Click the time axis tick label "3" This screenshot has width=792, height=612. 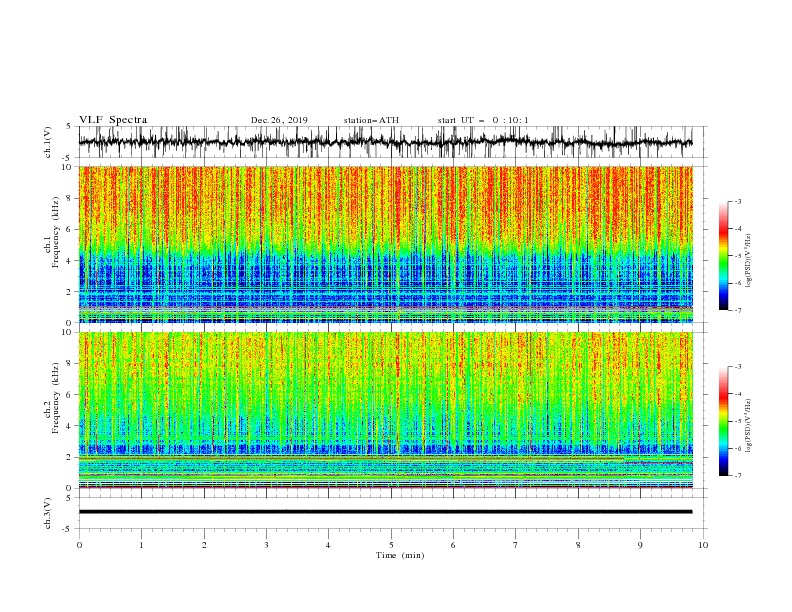[266, 545]
